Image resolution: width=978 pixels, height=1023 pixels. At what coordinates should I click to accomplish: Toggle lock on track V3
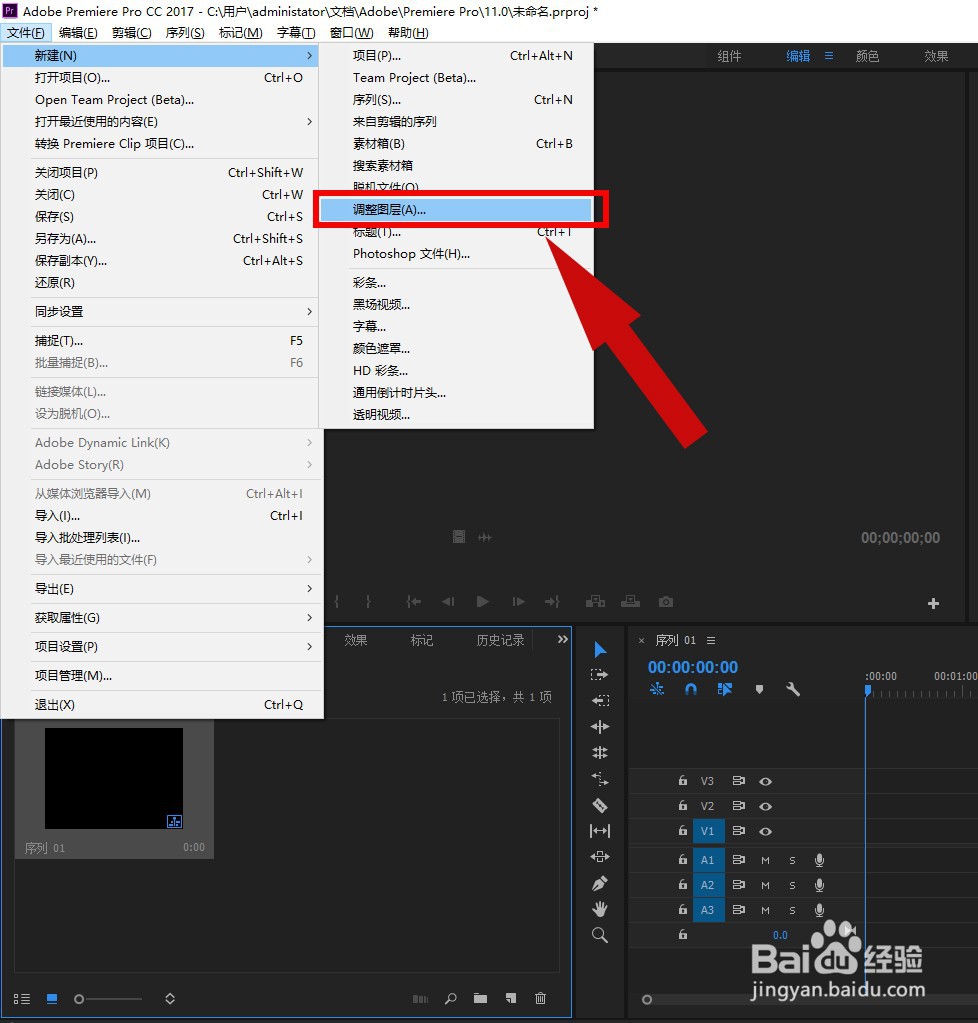pyautogui.click(x=682, y=780)
